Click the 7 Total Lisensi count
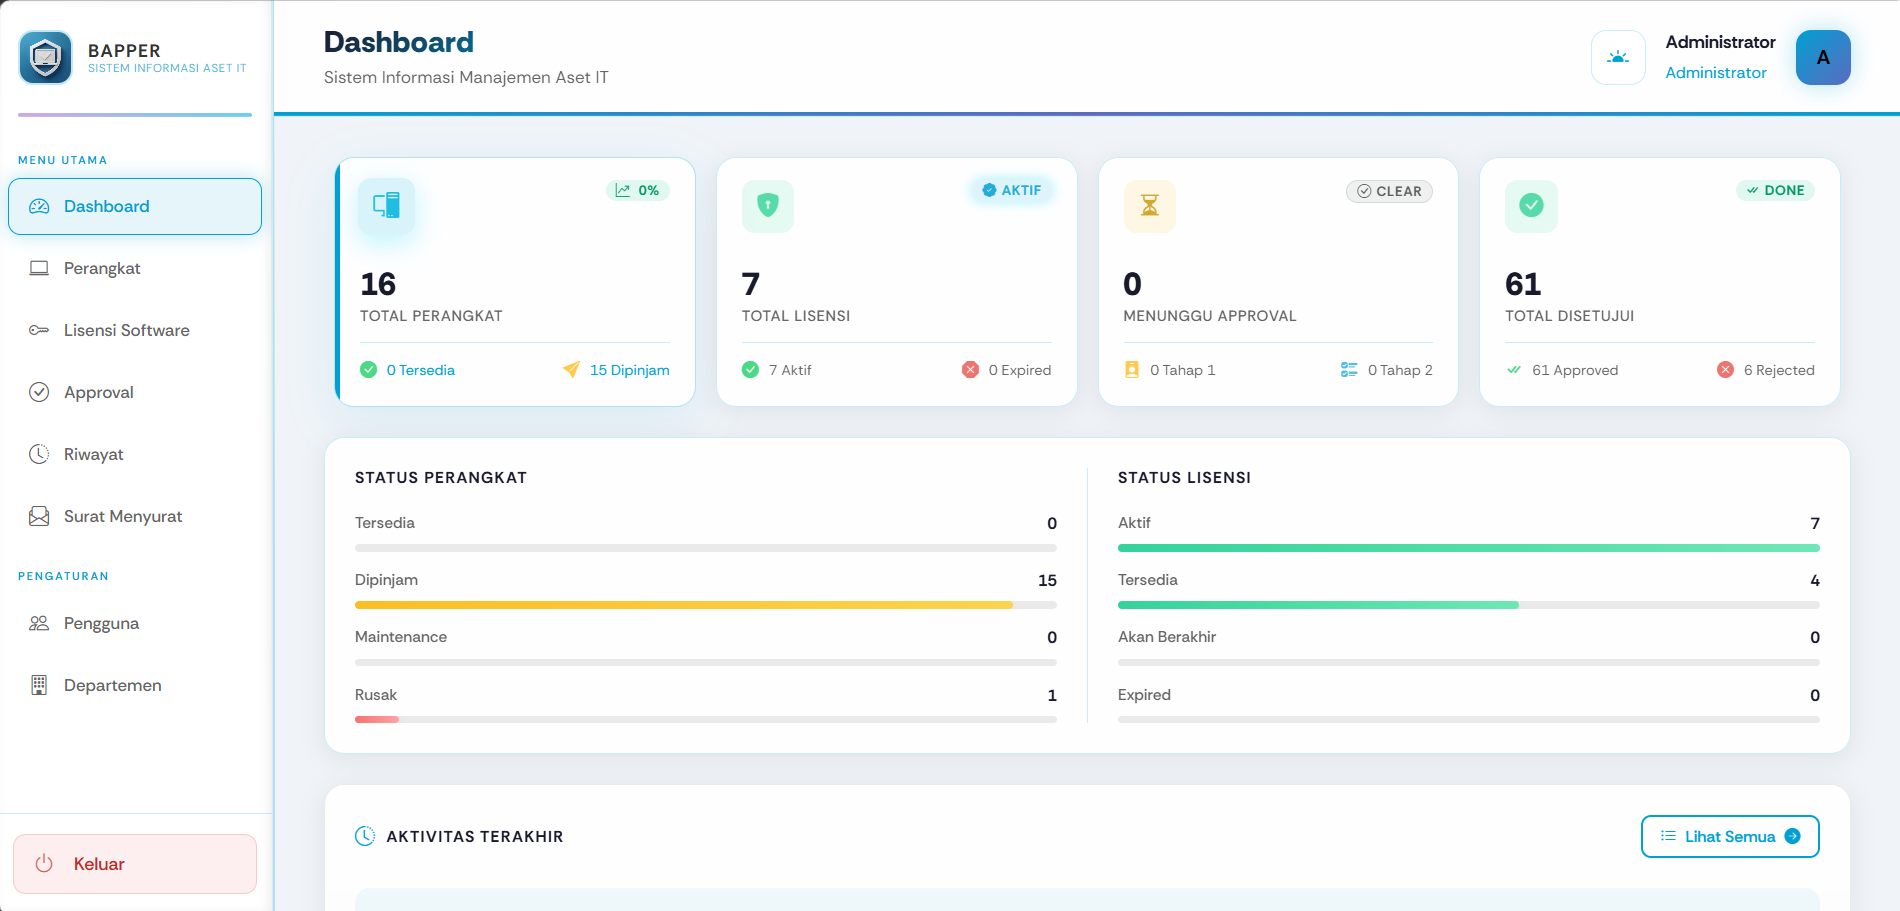 click(751, 284)
